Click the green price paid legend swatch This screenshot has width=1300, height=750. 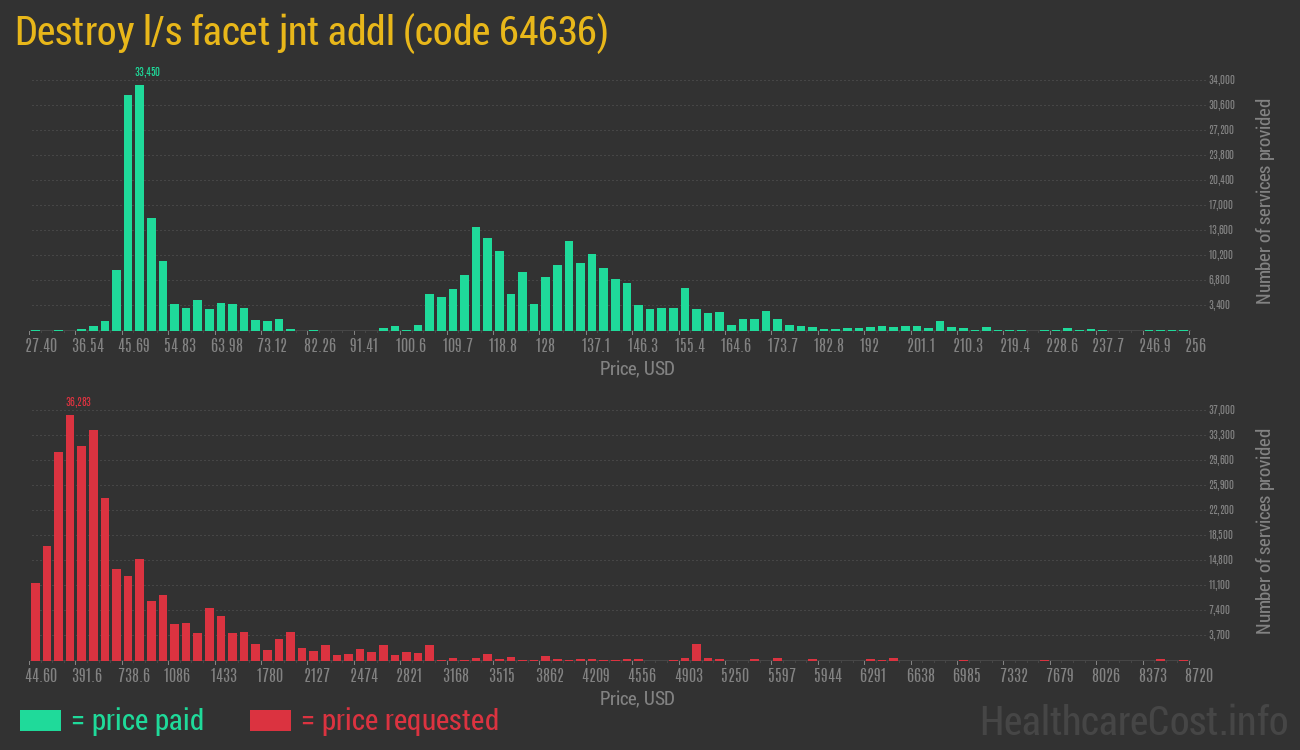pyautogui.click(x=40, y=720)
